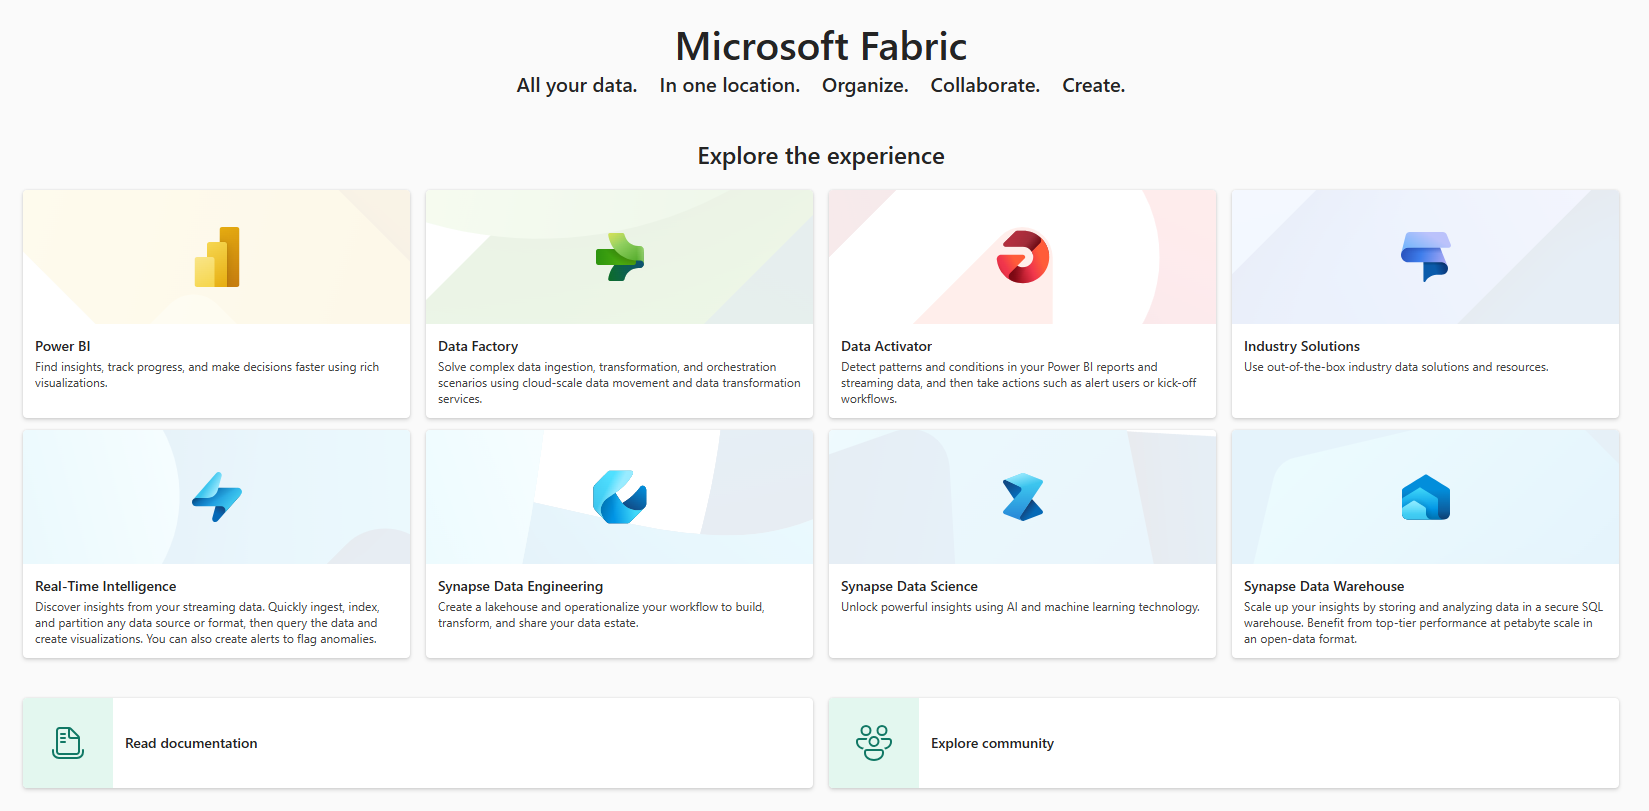Click the Data Factory description text
Image resolution: width=1649 pixels, height=811 pixels.
619,383
